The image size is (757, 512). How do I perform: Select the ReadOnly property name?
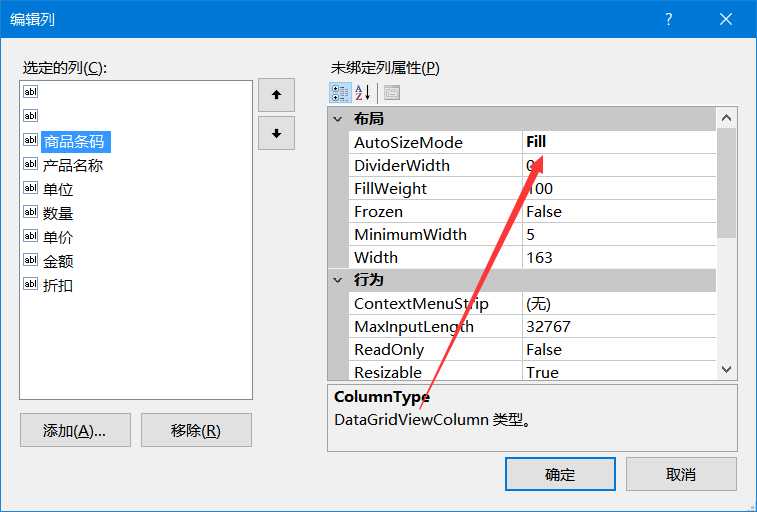pos(389,349)
